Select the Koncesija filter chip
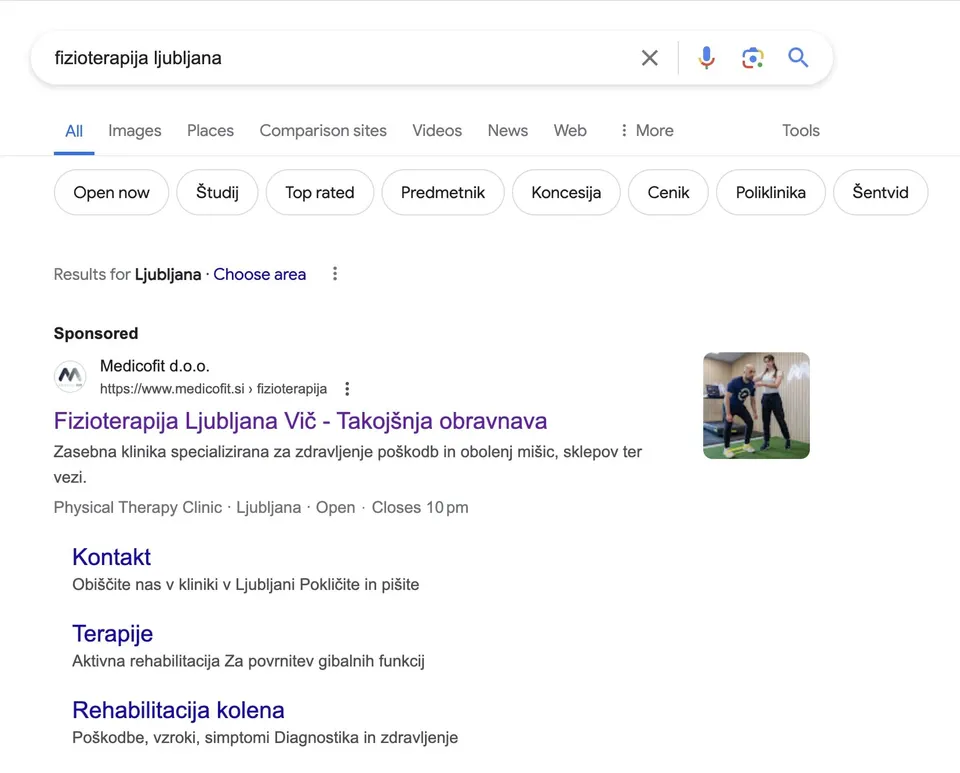The height and width of the screenshot is (773, 960). tap(566, 192)
